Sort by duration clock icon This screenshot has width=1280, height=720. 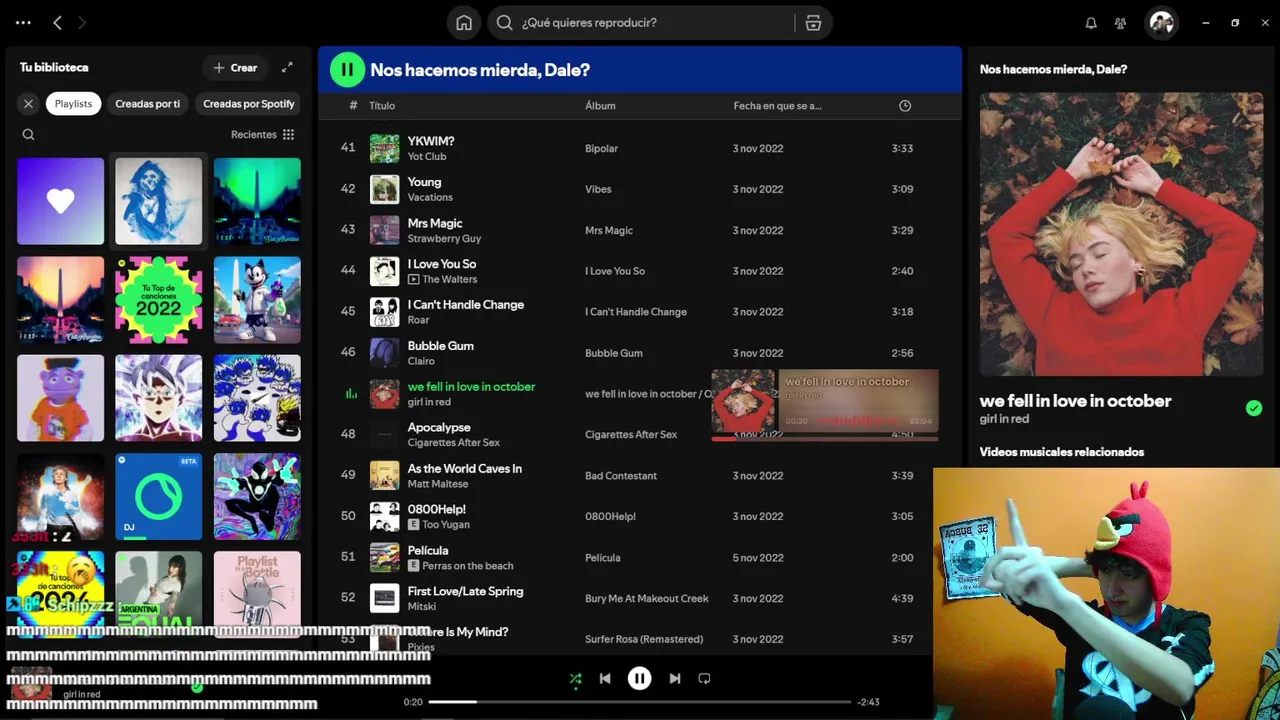point(905,105)
